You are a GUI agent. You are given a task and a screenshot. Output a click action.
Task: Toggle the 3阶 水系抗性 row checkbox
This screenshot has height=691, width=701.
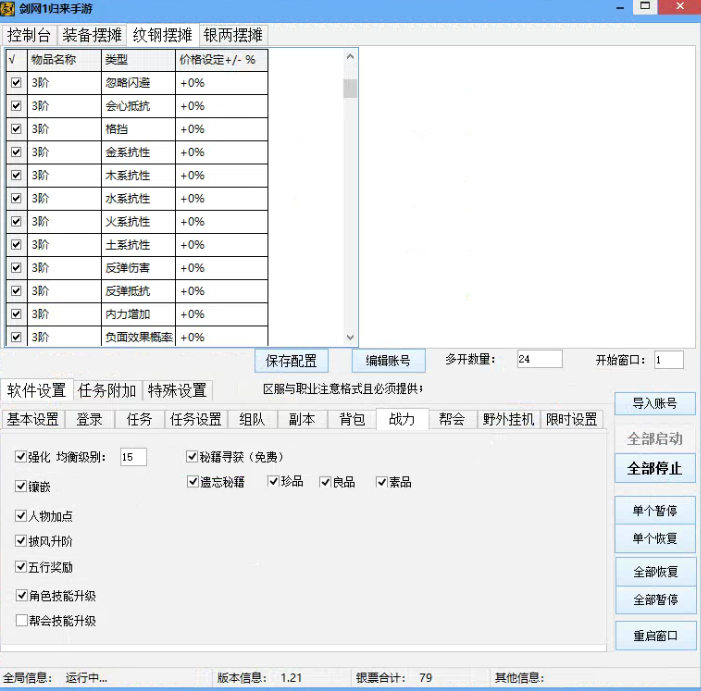(17, 198)
